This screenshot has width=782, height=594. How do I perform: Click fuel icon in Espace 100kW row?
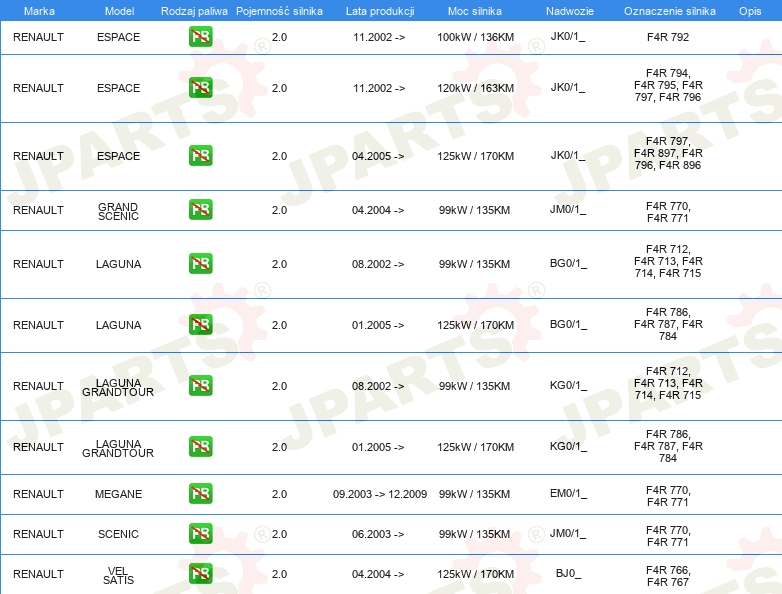(x=200, y=37)
